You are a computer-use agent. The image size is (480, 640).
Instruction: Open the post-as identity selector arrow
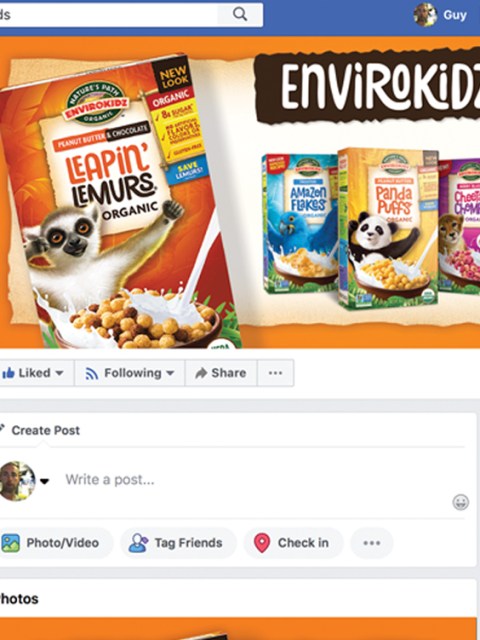(44, 481)
